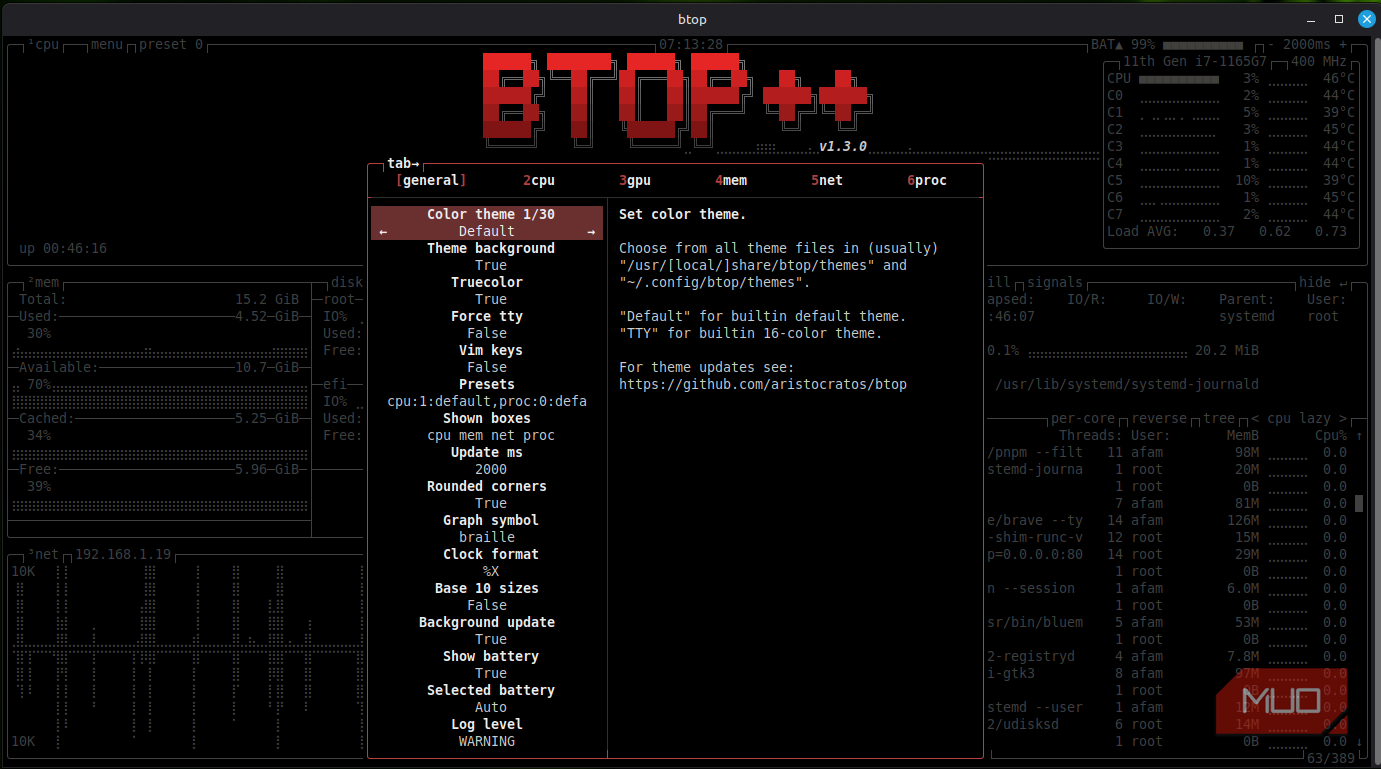This screenshot has height=769, width=1381.
Task: Click the e/brave --ty process row
Action: tap(1167, 520)
